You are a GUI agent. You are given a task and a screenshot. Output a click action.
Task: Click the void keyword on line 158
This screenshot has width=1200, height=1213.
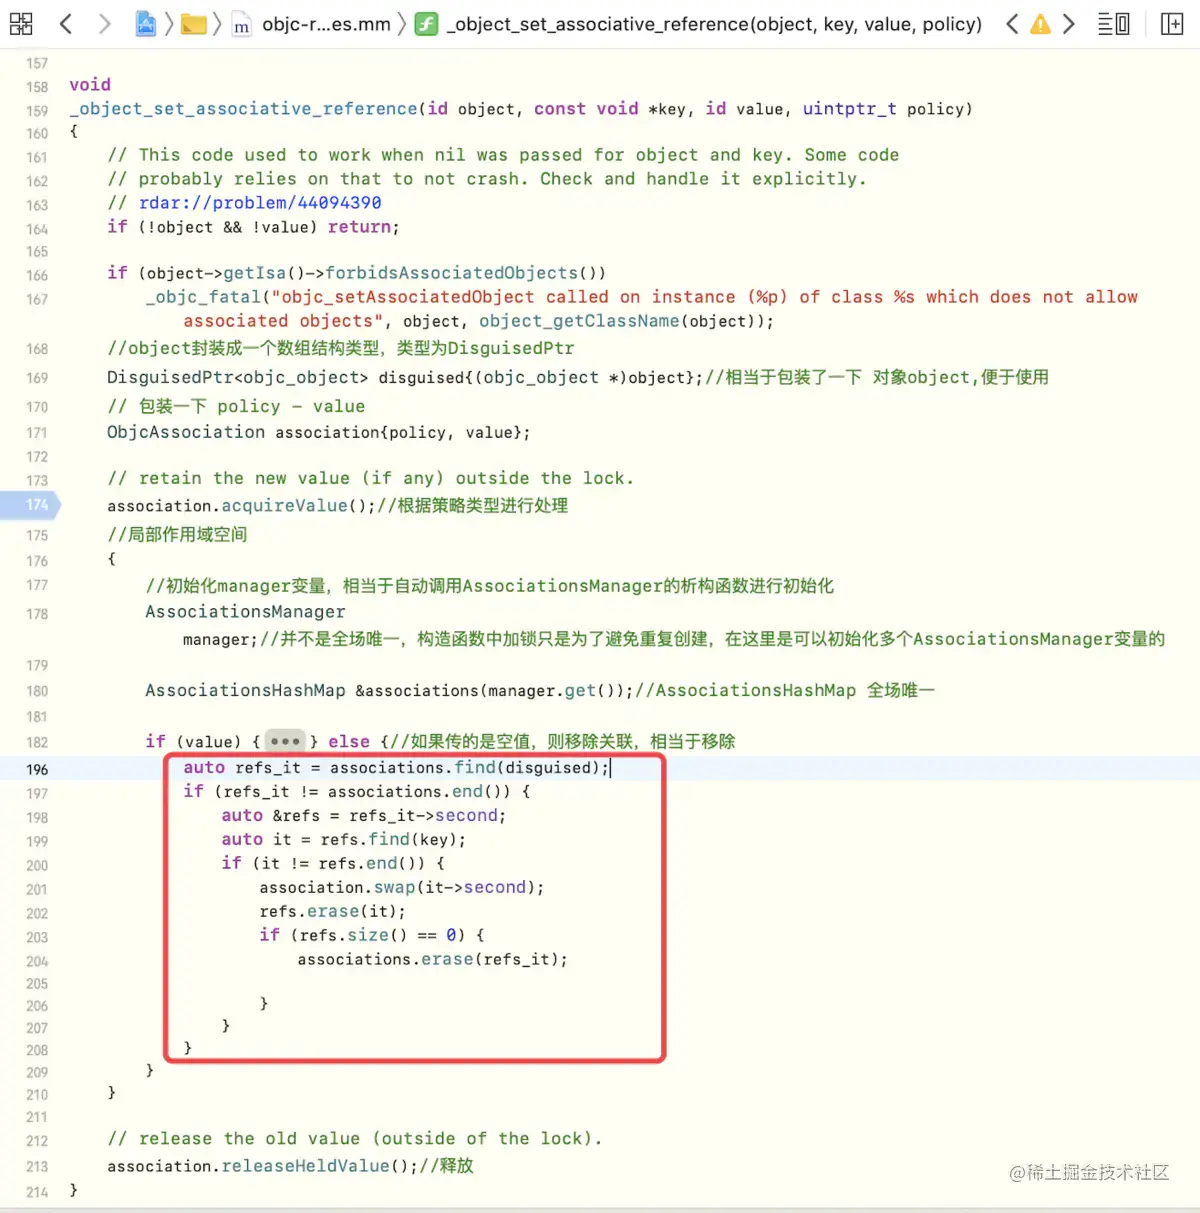tap(90, 85)
